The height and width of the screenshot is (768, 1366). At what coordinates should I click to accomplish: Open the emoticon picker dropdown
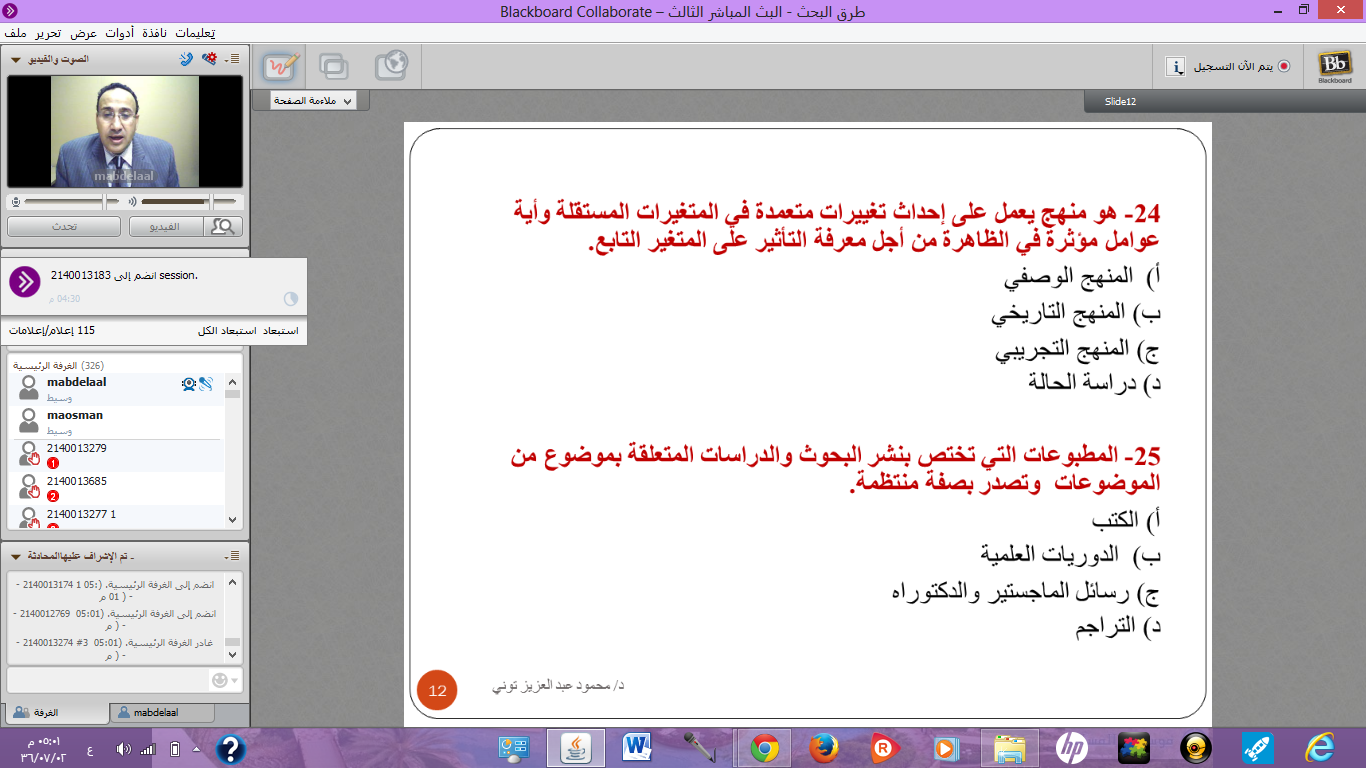(x=226, y=680)
